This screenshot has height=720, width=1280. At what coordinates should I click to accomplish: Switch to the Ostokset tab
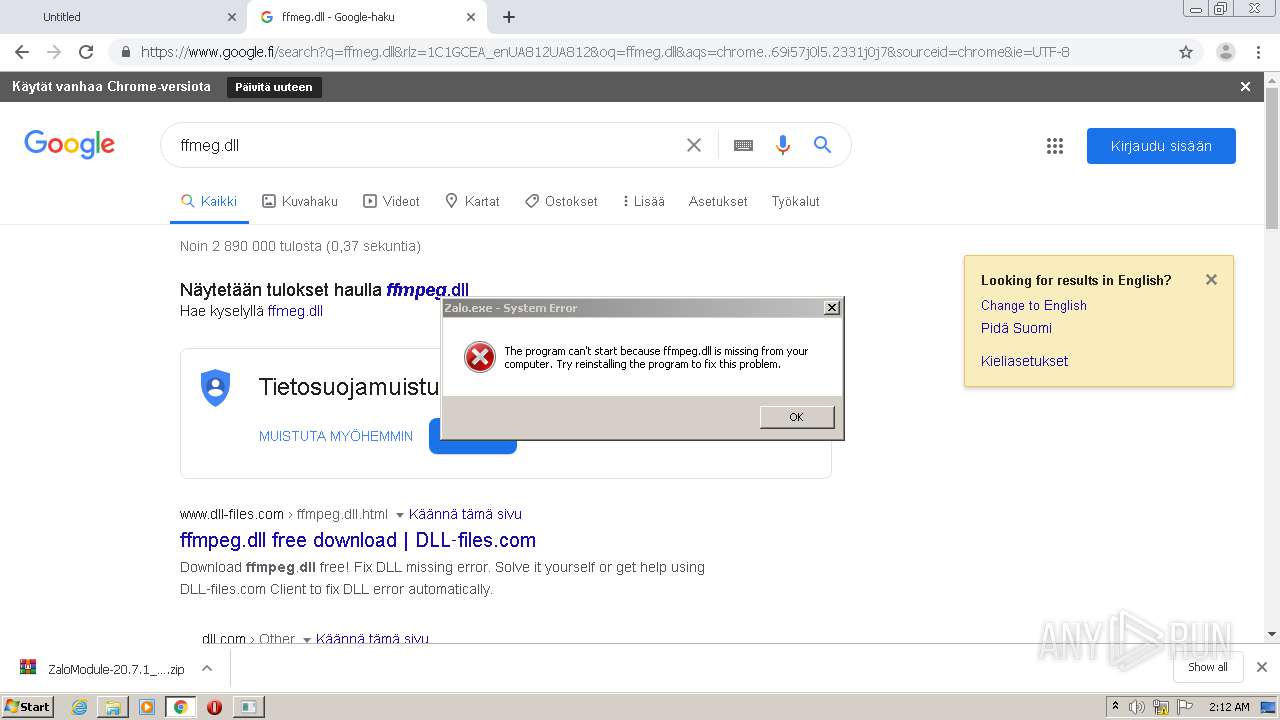pos(561,201)
